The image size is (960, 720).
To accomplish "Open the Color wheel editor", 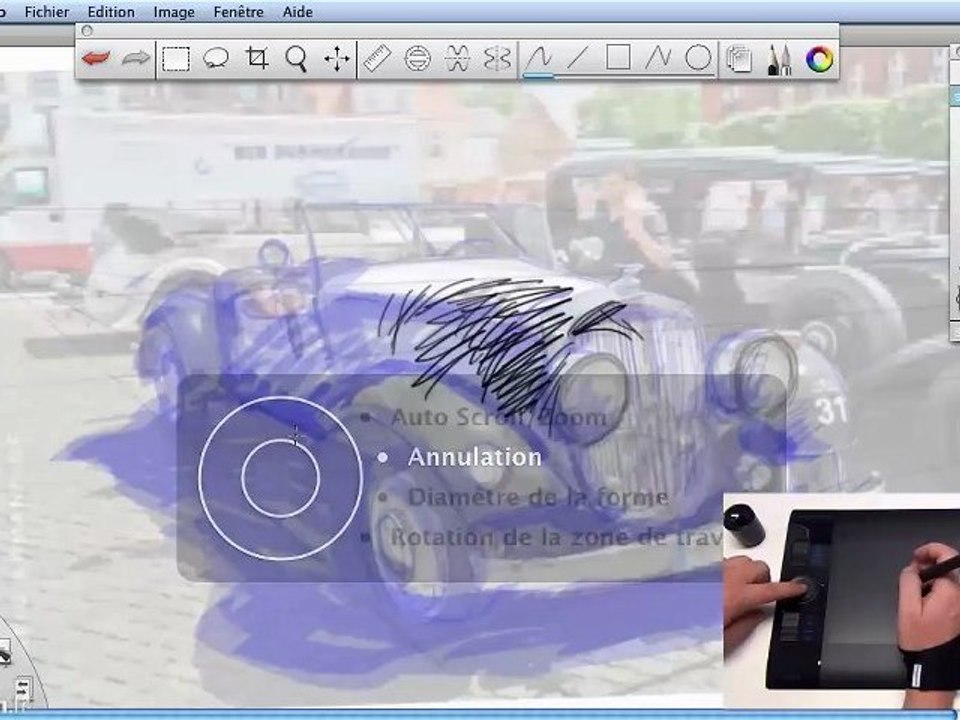I will click(x=819, y=59).
